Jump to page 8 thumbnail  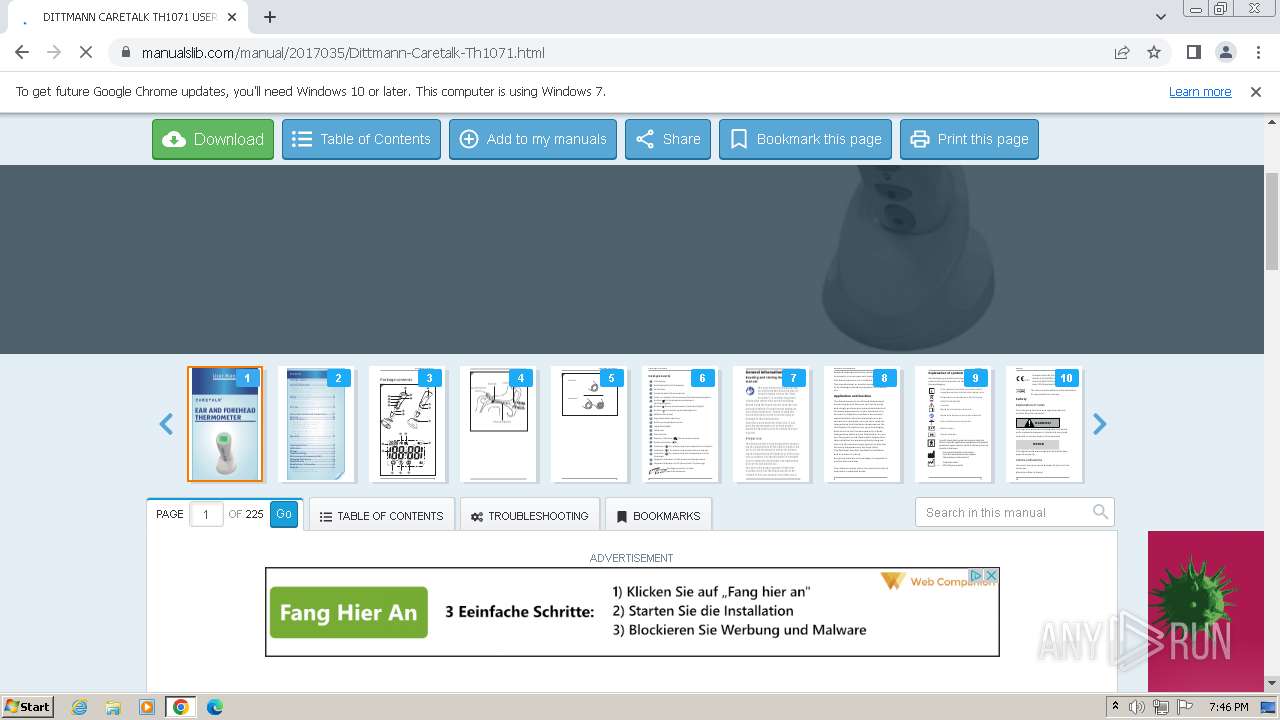point(862,424)
